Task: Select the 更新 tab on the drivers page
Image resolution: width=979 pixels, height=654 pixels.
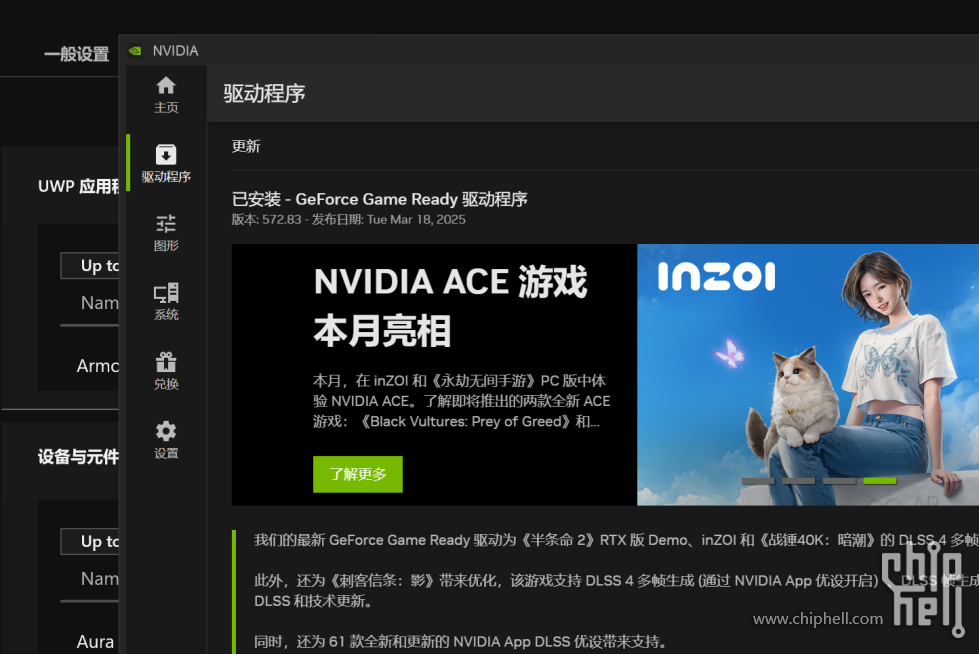Action: (x=246, y=146)
